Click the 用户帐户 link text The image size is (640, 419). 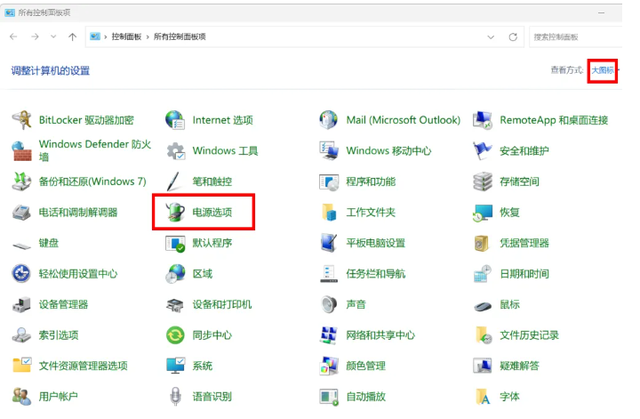(58, 397)
